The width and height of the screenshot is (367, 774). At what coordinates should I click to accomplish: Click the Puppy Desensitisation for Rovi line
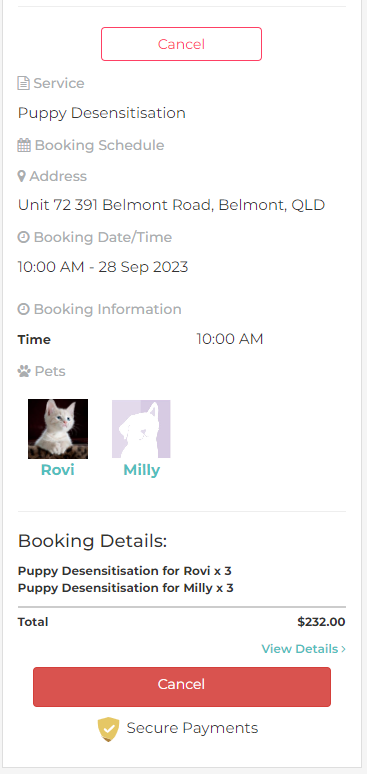coord(124,571)
